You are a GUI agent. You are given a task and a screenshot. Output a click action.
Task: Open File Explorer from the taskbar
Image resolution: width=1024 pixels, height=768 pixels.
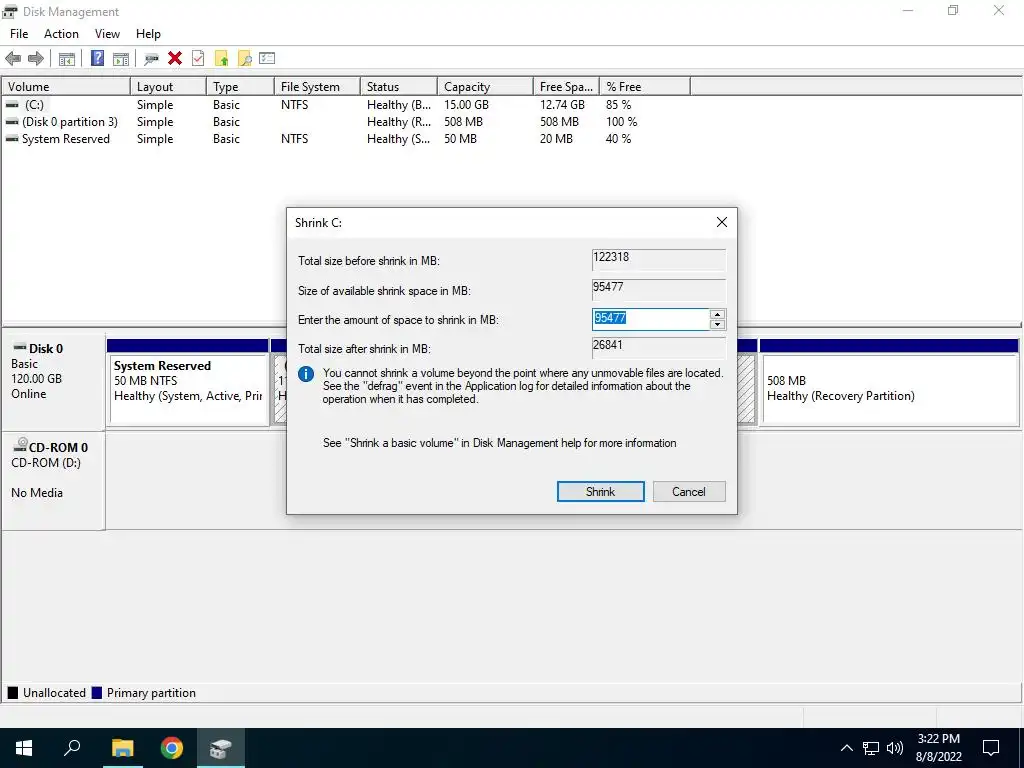(x=122, y=748)
